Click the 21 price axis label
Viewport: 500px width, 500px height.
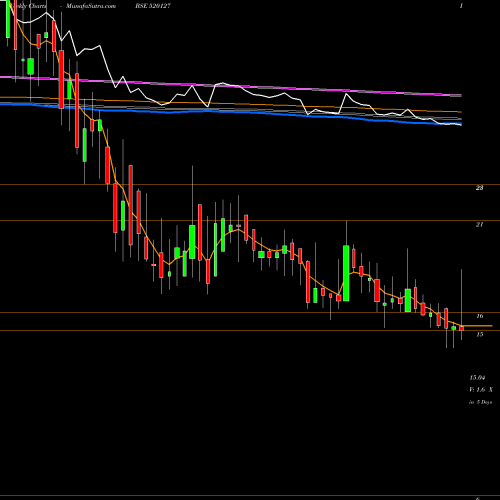coord(479,225)
